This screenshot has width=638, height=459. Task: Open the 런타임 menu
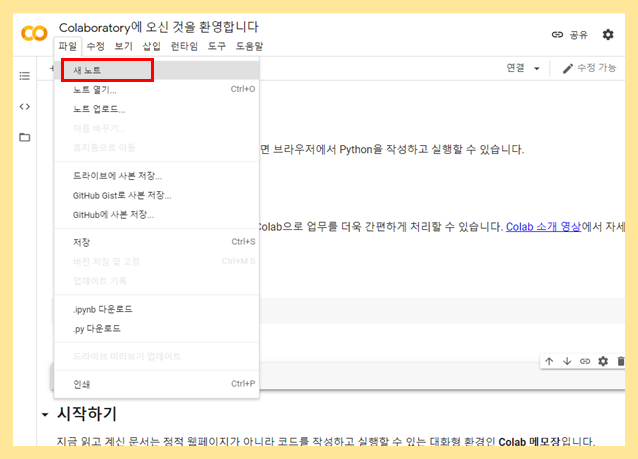pyautogui.click(x=184, y=46)
